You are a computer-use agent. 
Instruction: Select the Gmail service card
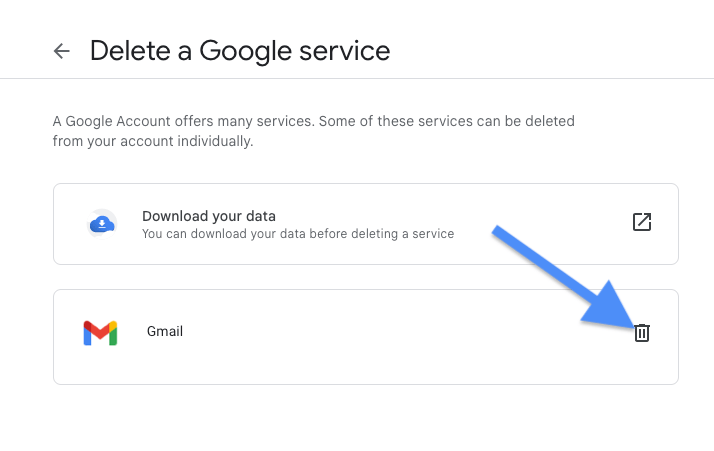[366, 337]
